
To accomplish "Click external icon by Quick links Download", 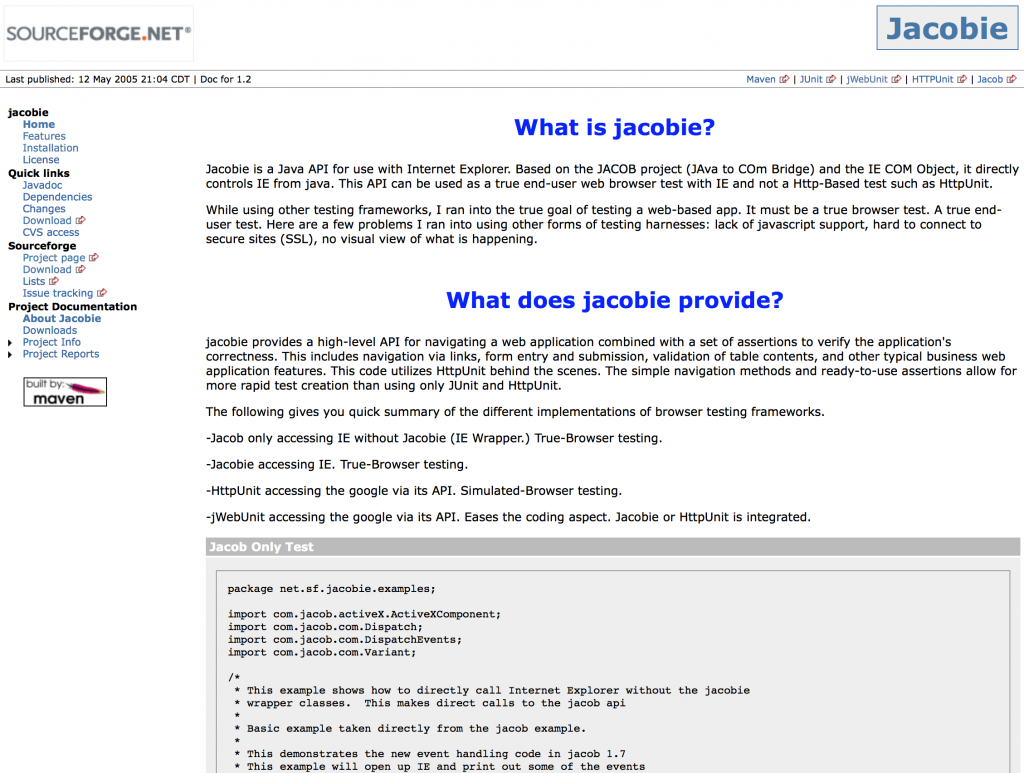I will (80, 221).
